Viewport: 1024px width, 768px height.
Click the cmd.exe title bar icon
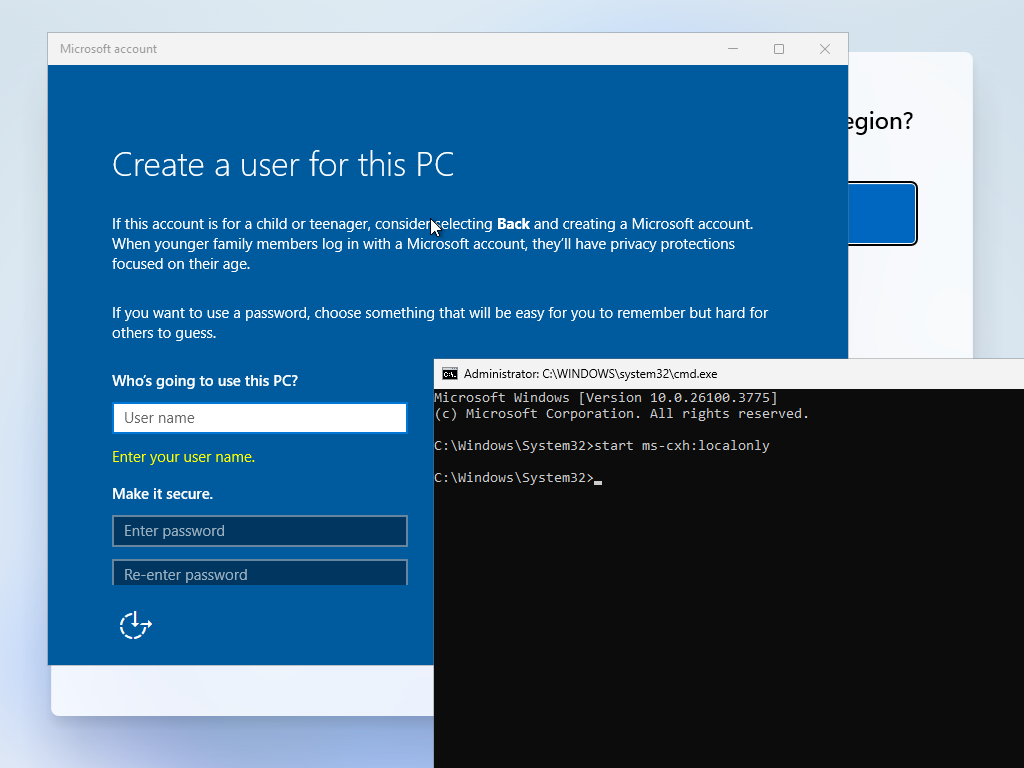pos(450,374)
